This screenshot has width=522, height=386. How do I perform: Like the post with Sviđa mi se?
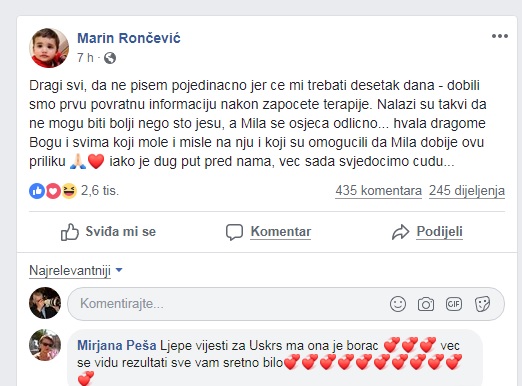pyautogui.click(x=108, y=232)
